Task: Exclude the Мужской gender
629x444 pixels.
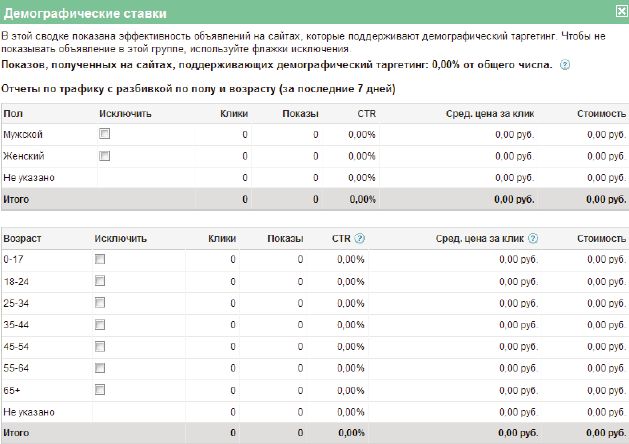Action: (x=104, y=134)
